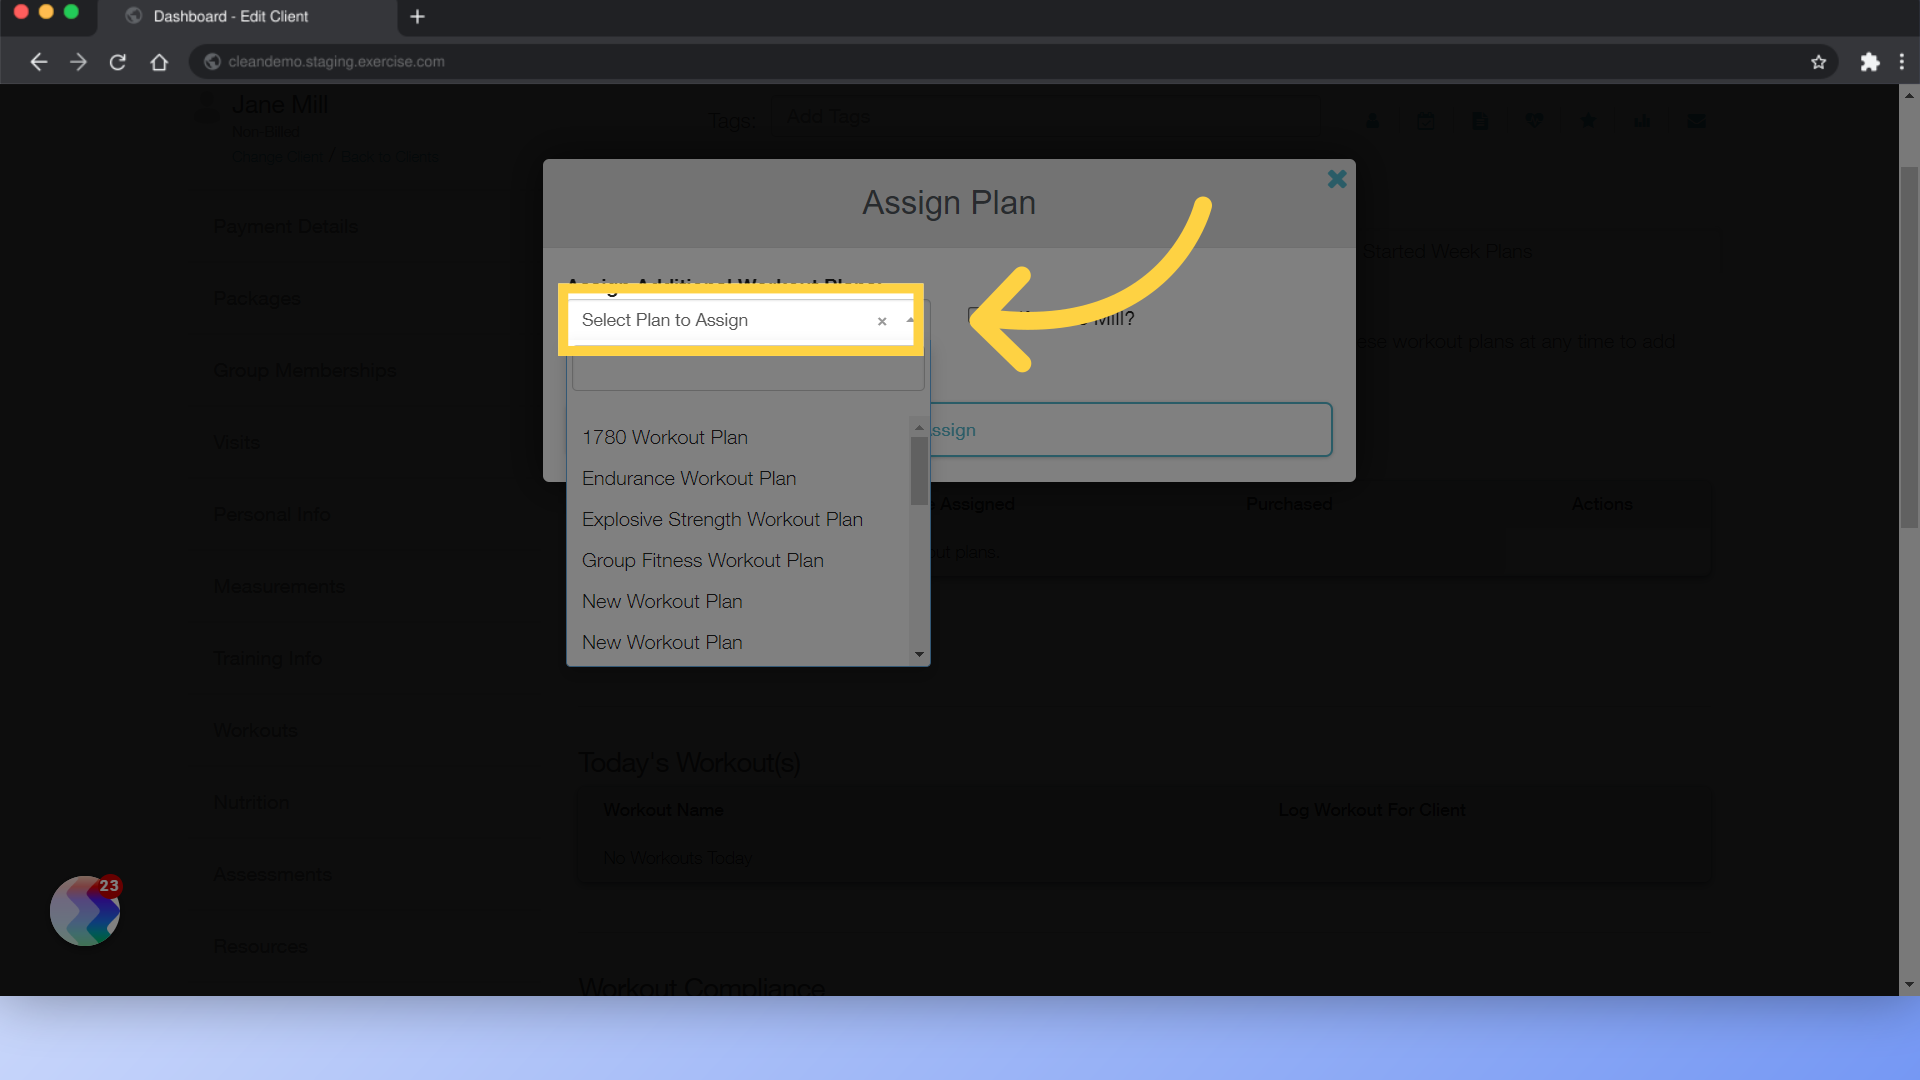Screen dimensions: 1920x1080
Task: Click the Packages section in sidebar
Action: click(x=257, y=298)
